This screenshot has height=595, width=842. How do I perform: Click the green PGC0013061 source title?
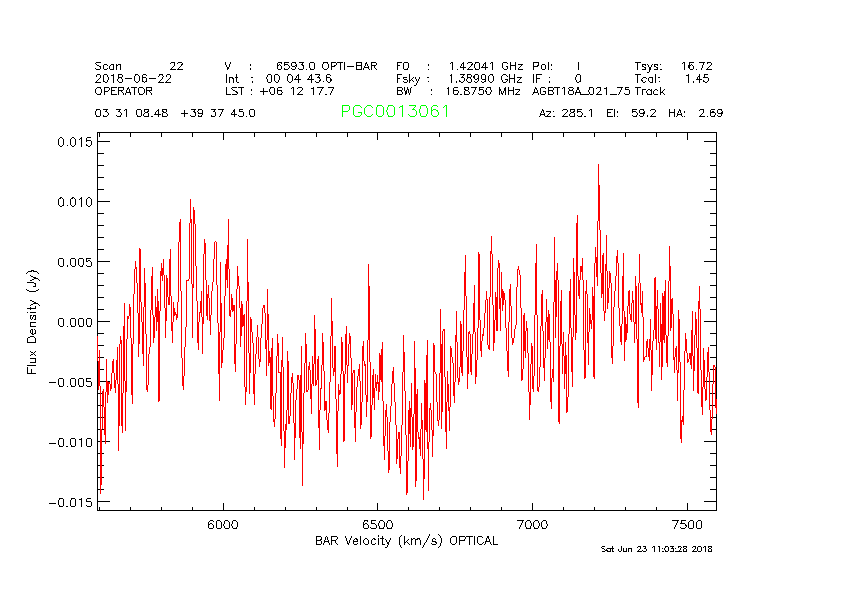[395, 112]
